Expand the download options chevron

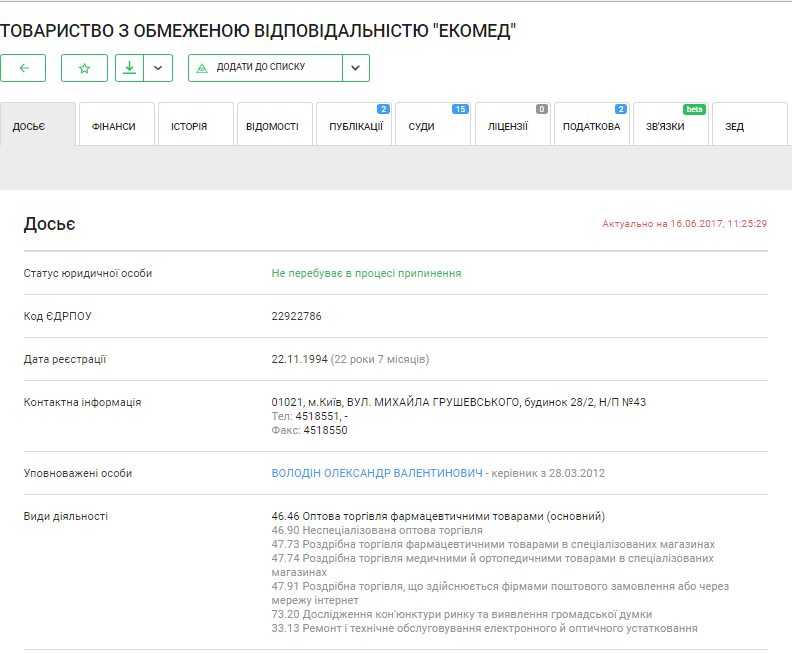pos(158,68)
